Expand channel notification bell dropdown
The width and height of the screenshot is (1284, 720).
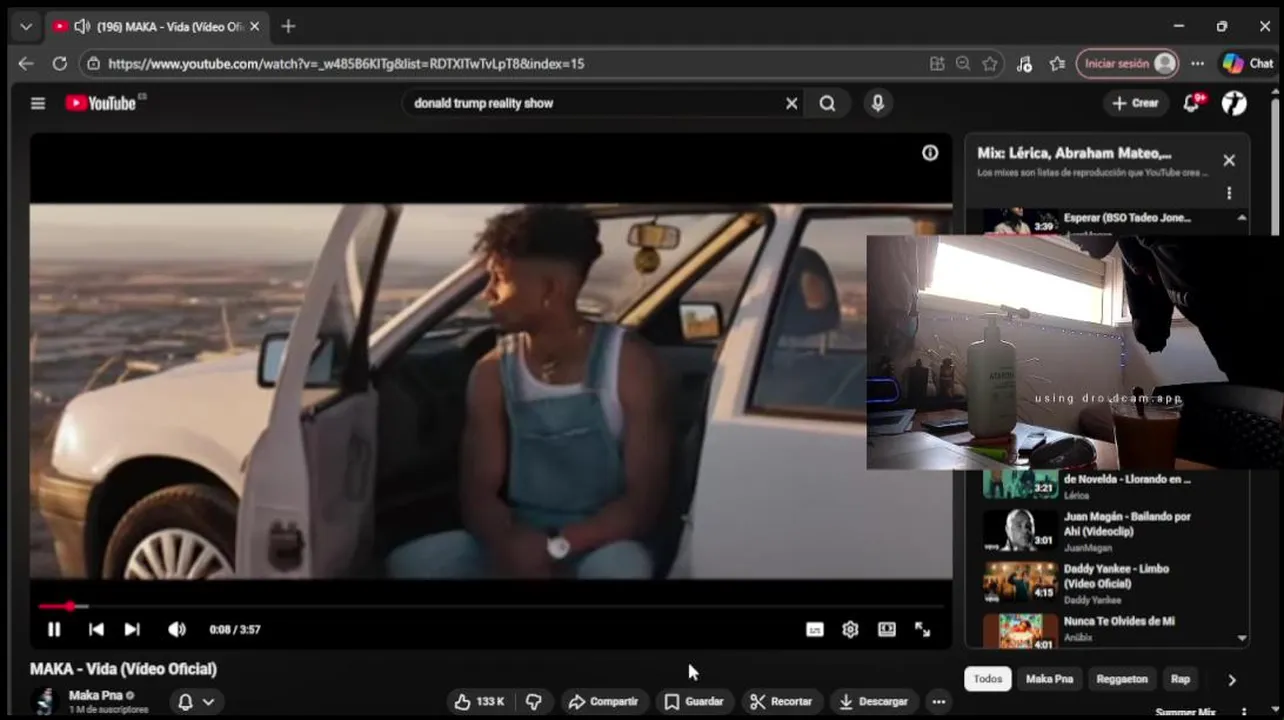pyautogui.click(x=196, y=702)
